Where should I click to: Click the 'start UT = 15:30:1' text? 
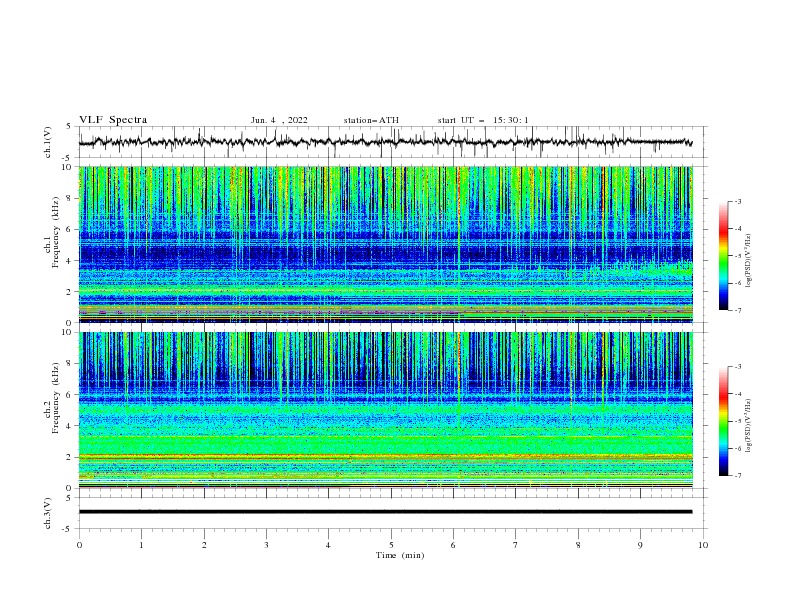[x=483, y=120]
